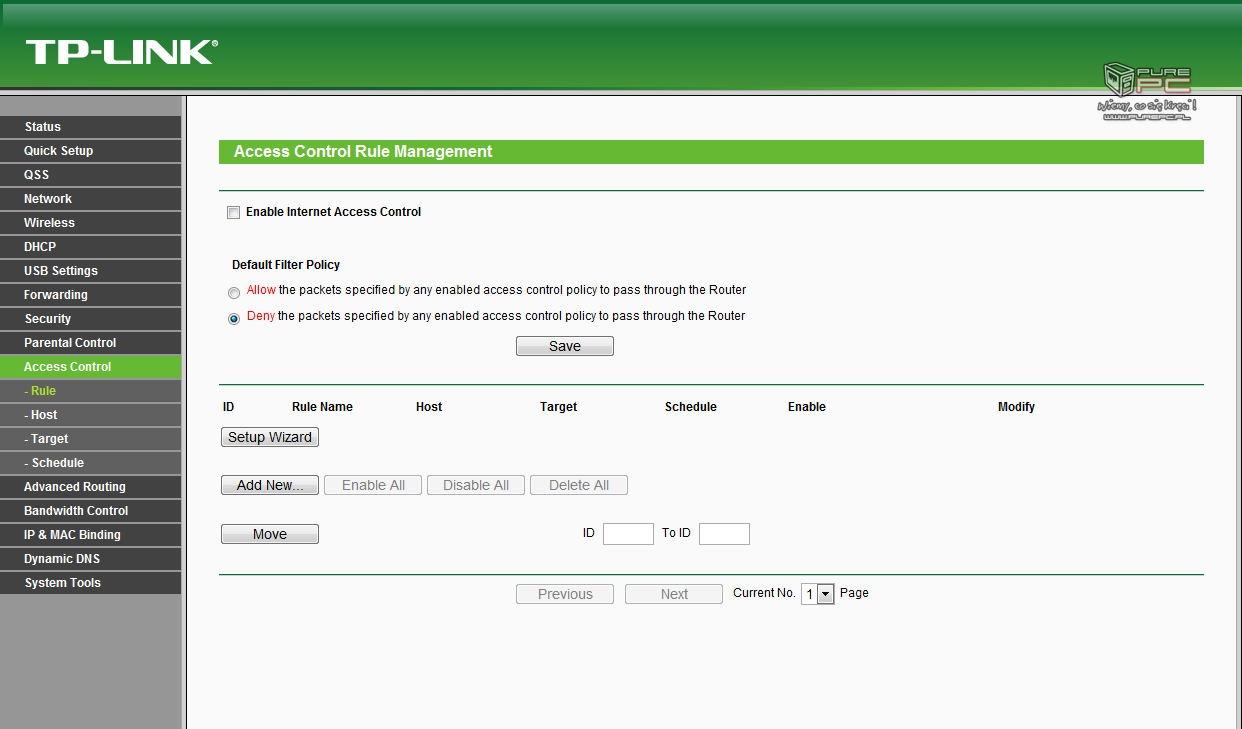This screenshot has height=729, width=1242.
Task: Select the Deny default filter policy
Action: pyautogui.click(x=234, y=319)
